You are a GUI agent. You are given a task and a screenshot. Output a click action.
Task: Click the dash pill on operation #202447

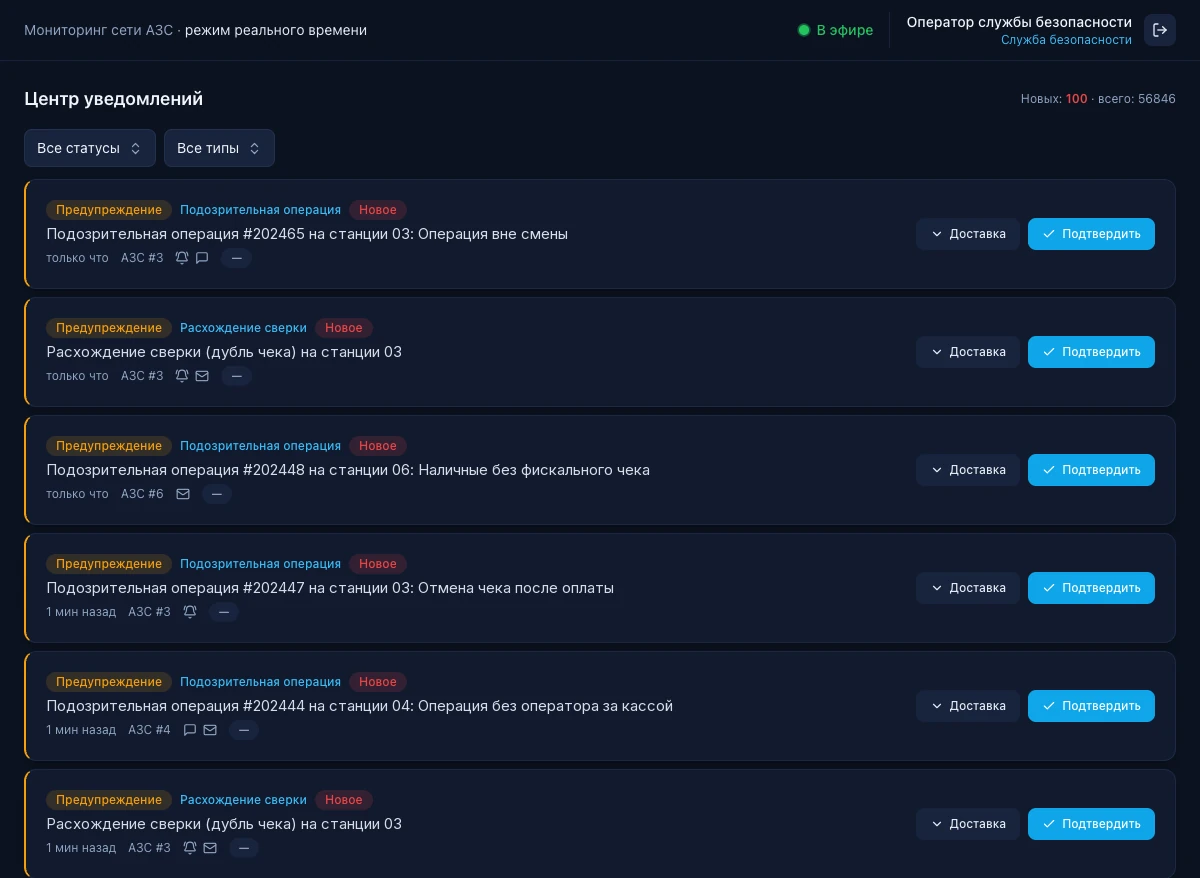224,612
